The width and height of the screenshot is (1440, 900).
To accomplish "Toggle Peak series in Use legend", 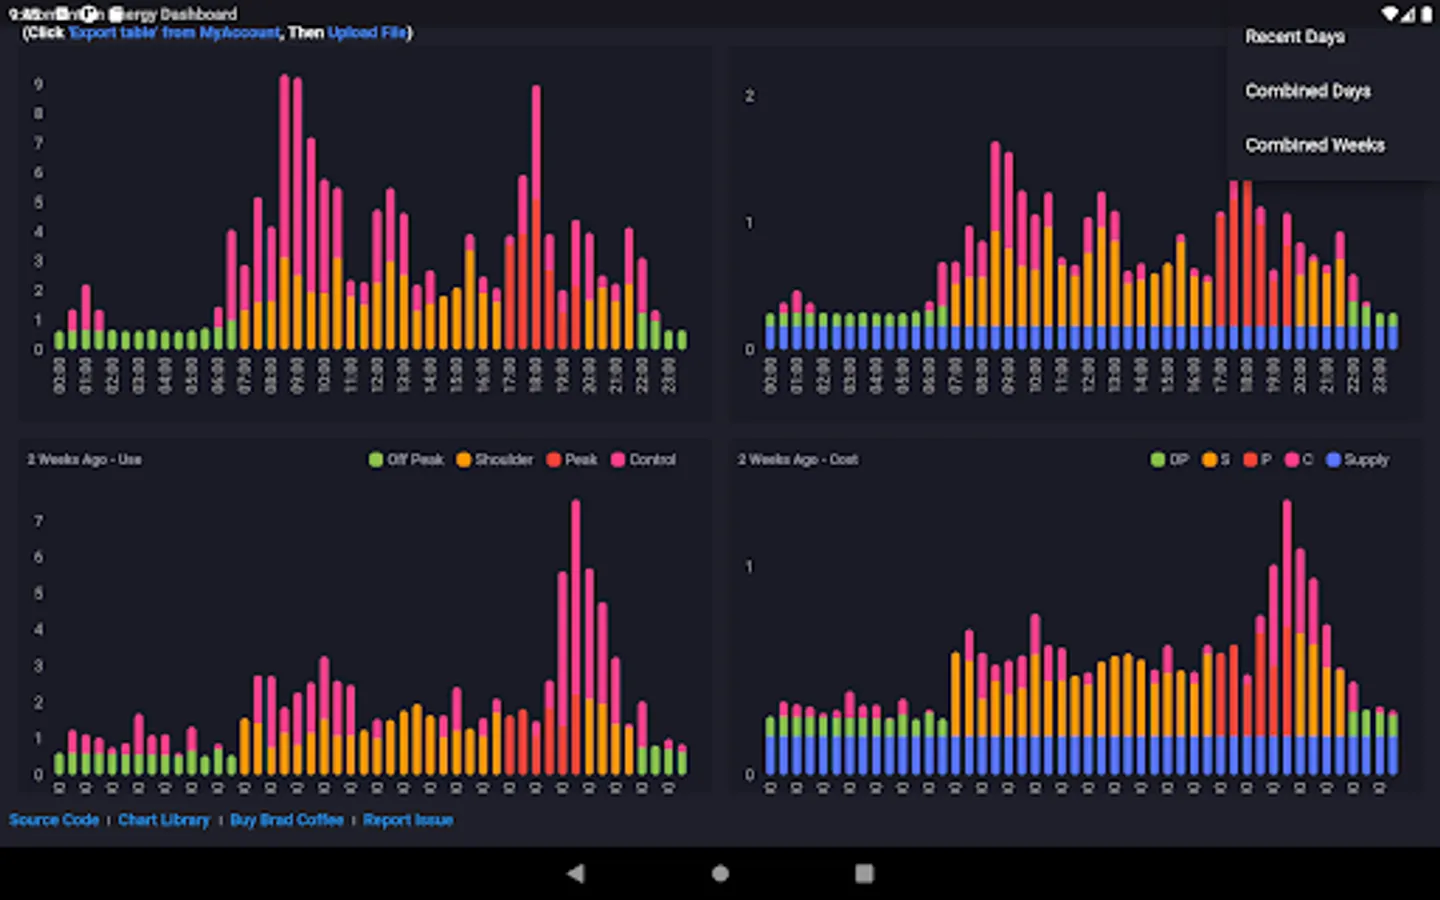I will (x=572, y=460).
